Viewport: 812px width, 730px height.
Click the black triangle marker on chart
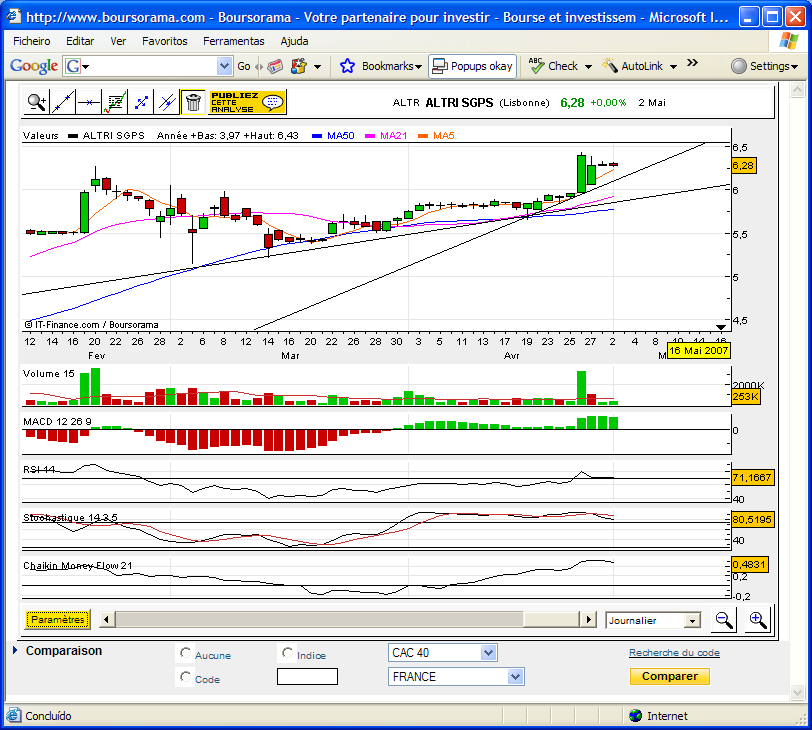click(x=720, y=327)
